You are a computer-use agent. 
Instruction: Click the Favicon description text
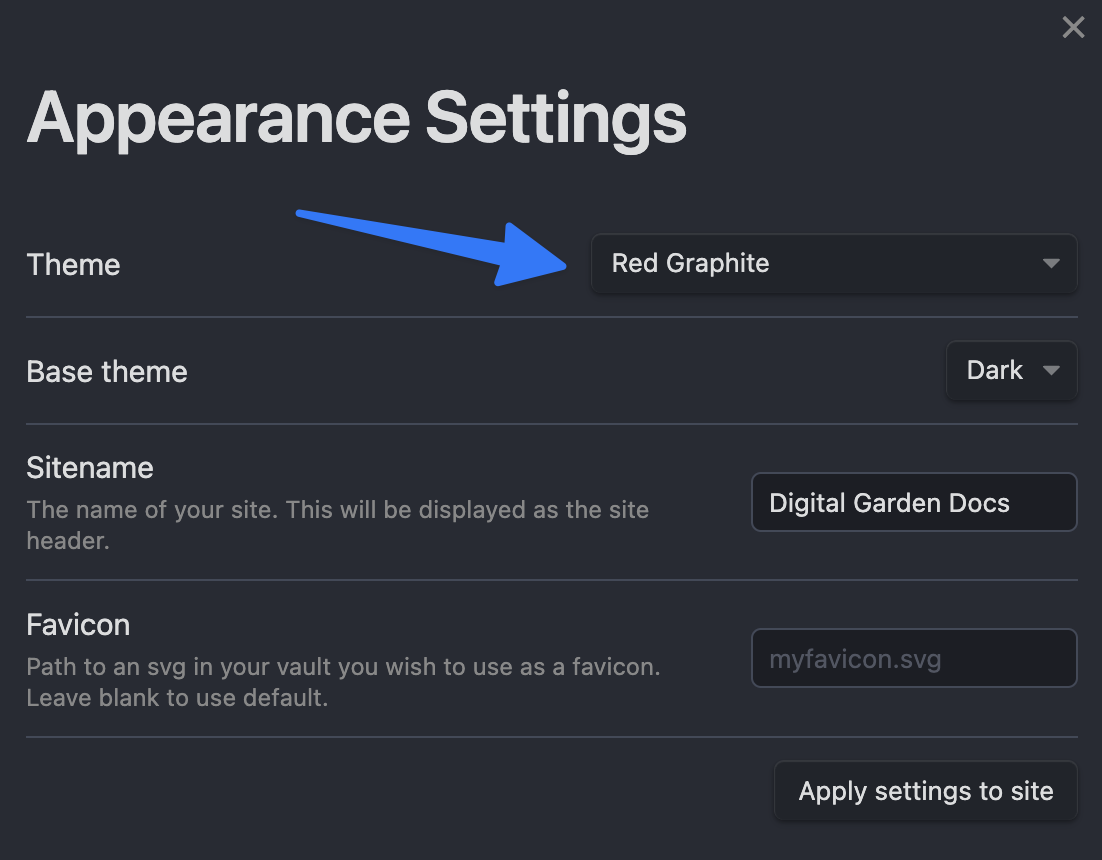tap(343, 681)
